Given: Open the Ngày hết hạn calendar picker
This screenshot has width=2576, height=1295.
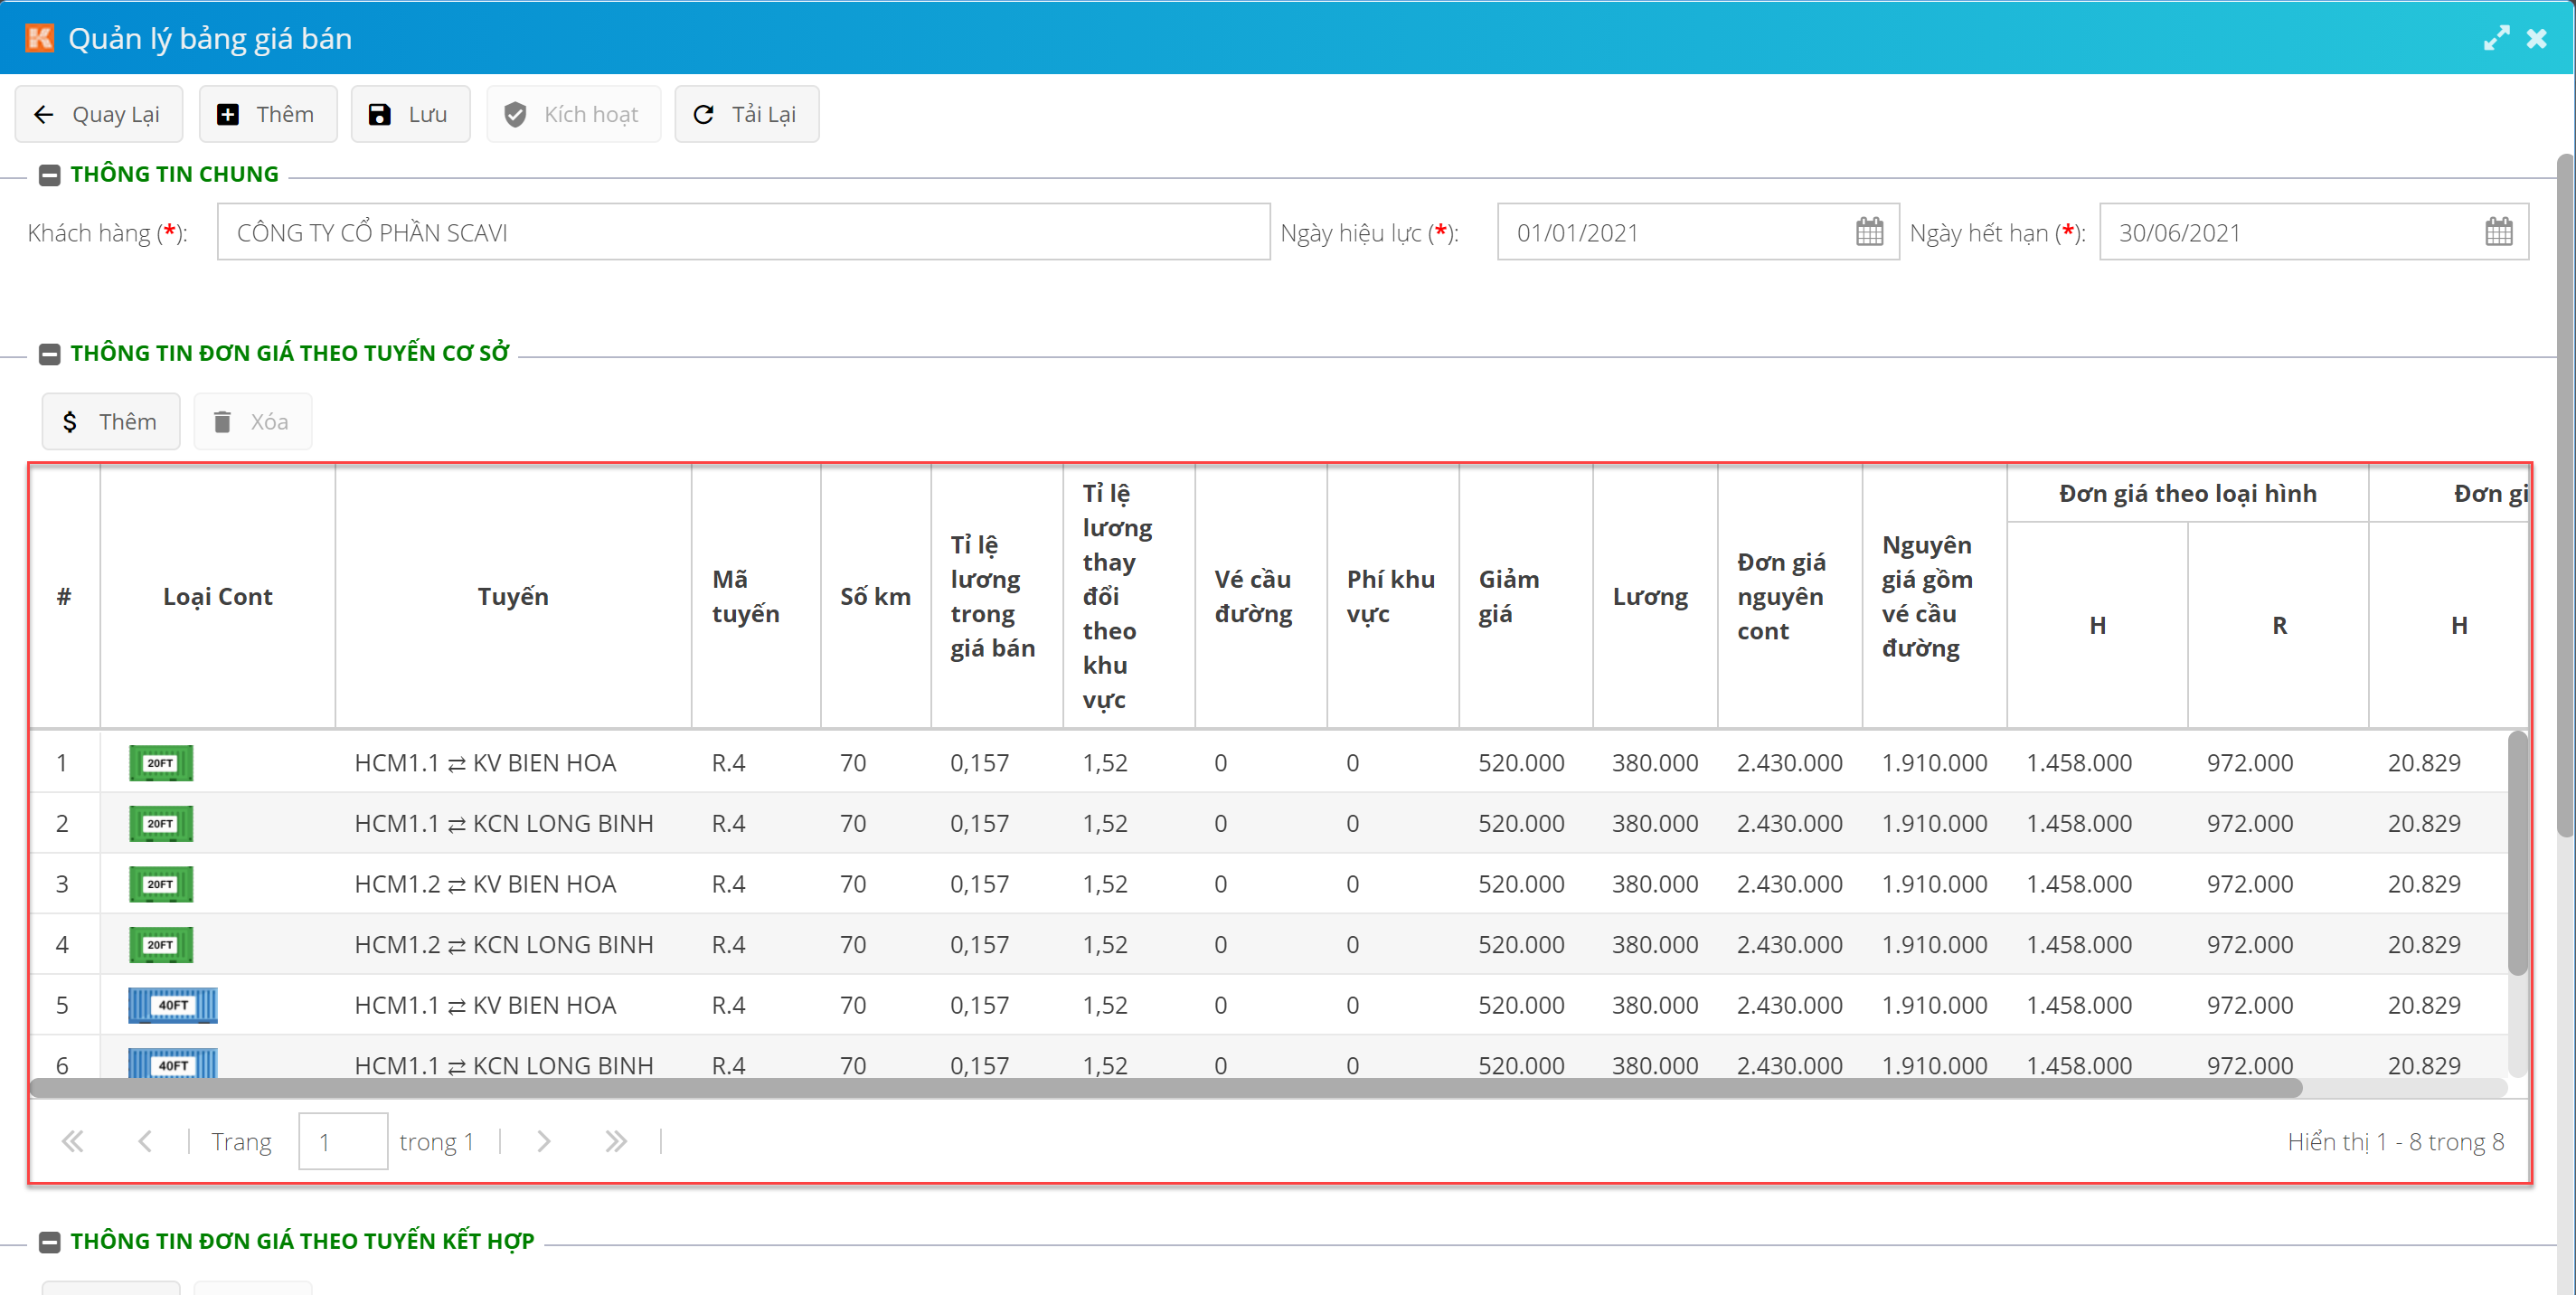Looking at the screenshot, I should click(x=2497, y=232).
